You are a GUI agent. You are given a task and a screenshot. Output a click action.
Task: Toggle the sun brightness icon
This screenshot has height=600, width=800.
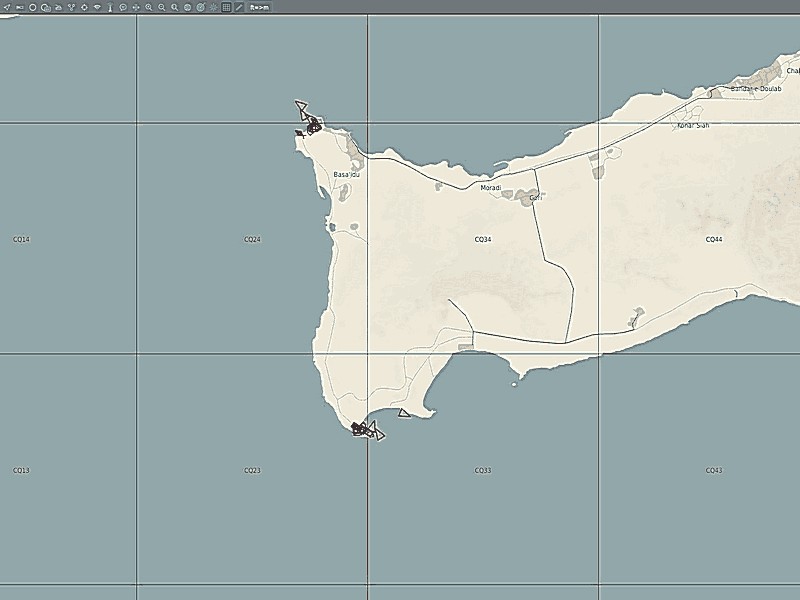213,7
